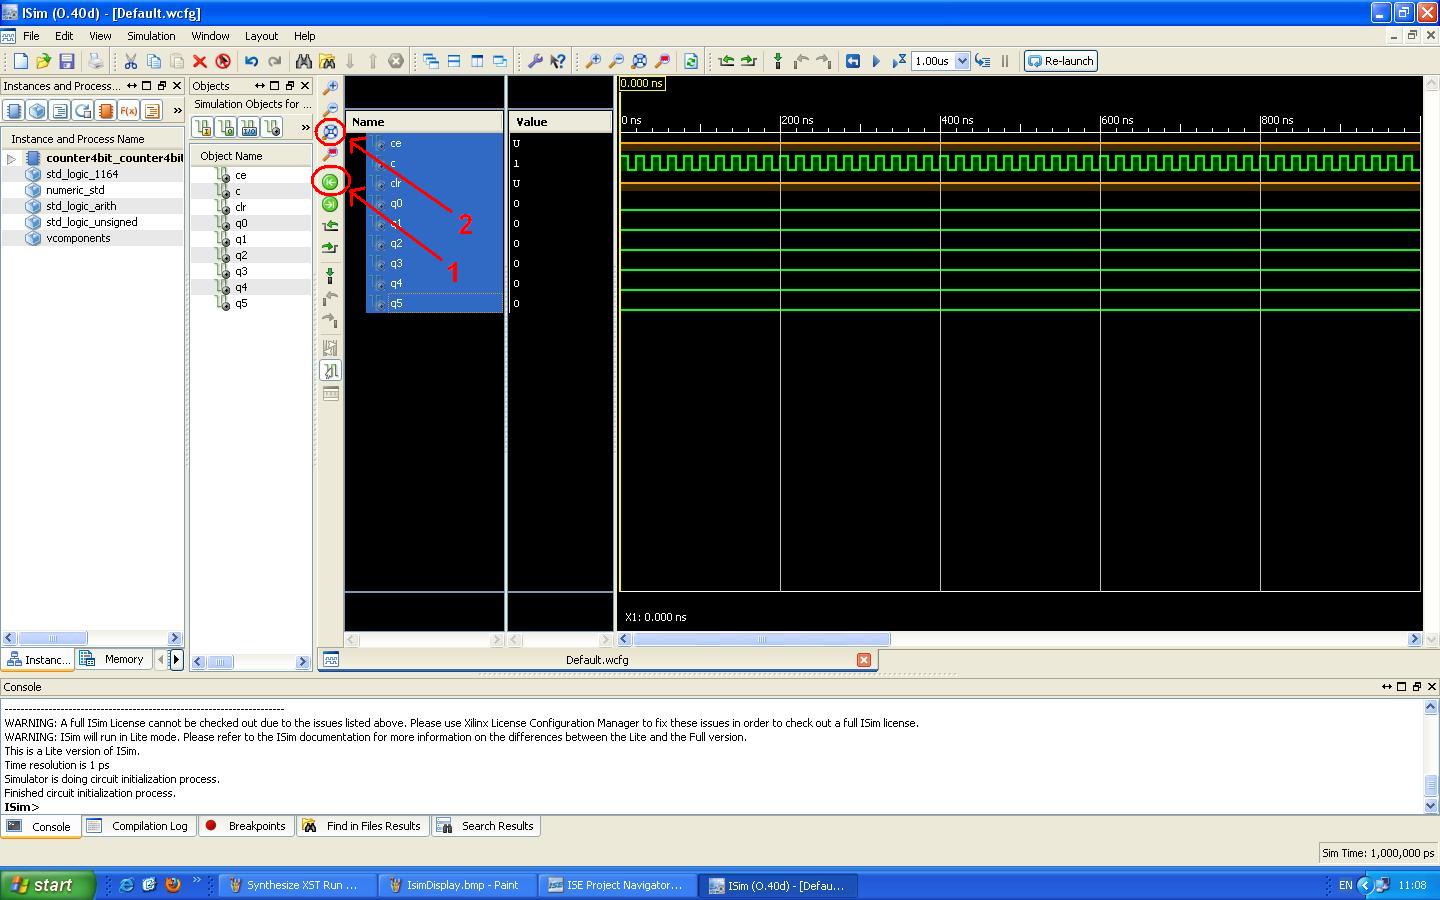
Task: Click the red Delete X toolbar icon
Action: [x=199, y=61]
